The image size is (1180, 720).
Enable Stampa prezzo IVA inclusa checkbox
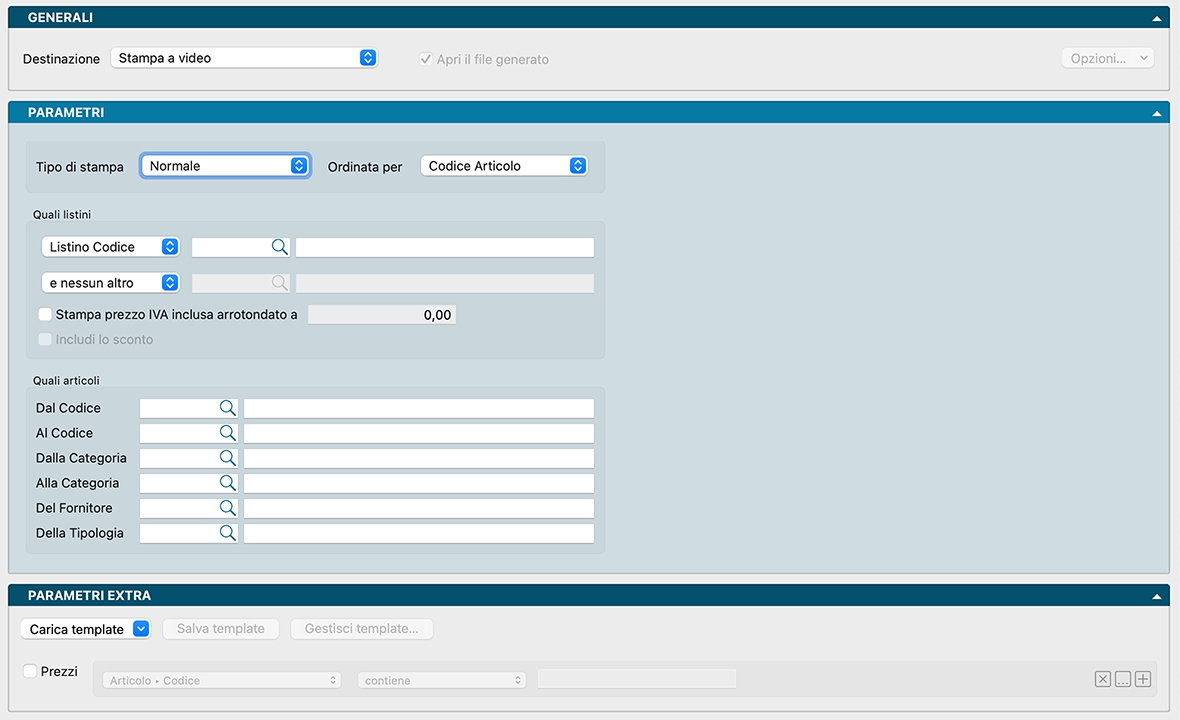tap(45, 314)
